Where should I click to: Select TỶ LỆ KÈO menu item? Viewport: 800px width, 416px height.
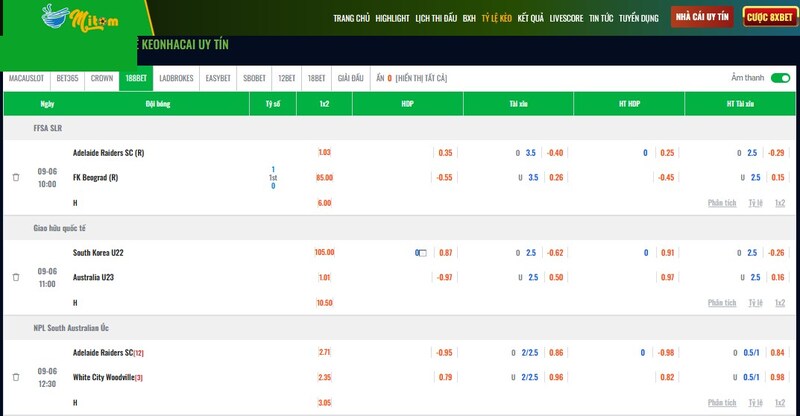(496, 18)
